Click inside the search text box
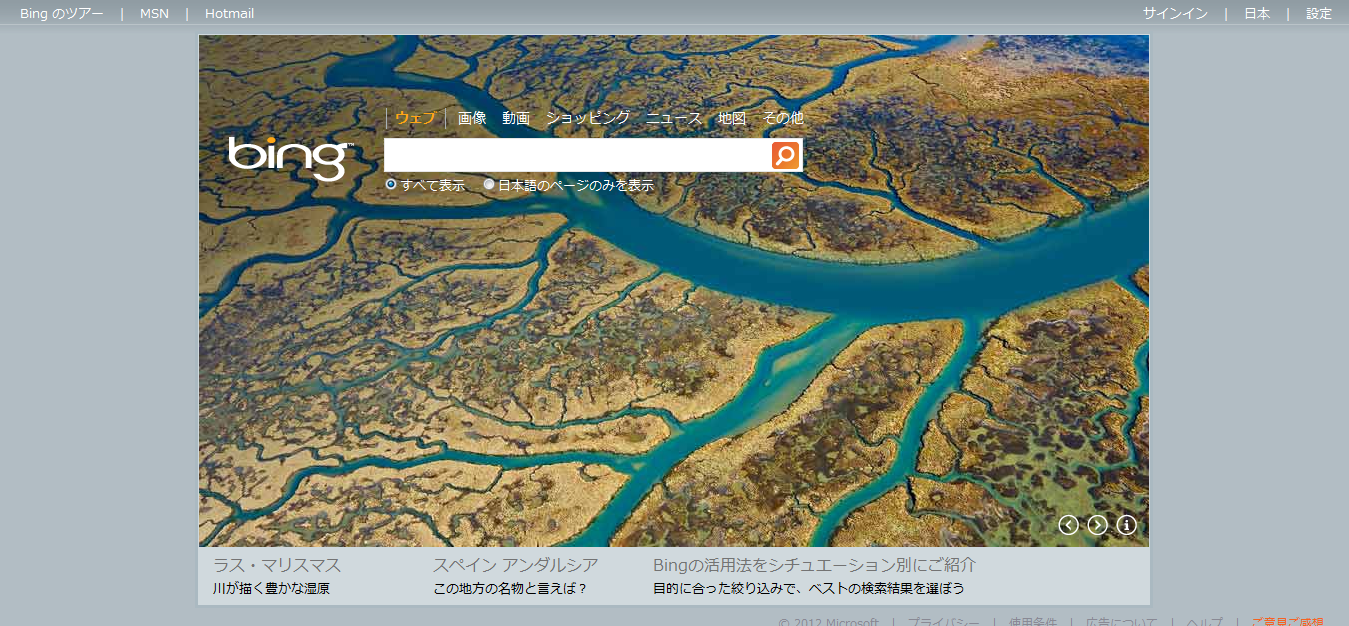 point(577,155)
